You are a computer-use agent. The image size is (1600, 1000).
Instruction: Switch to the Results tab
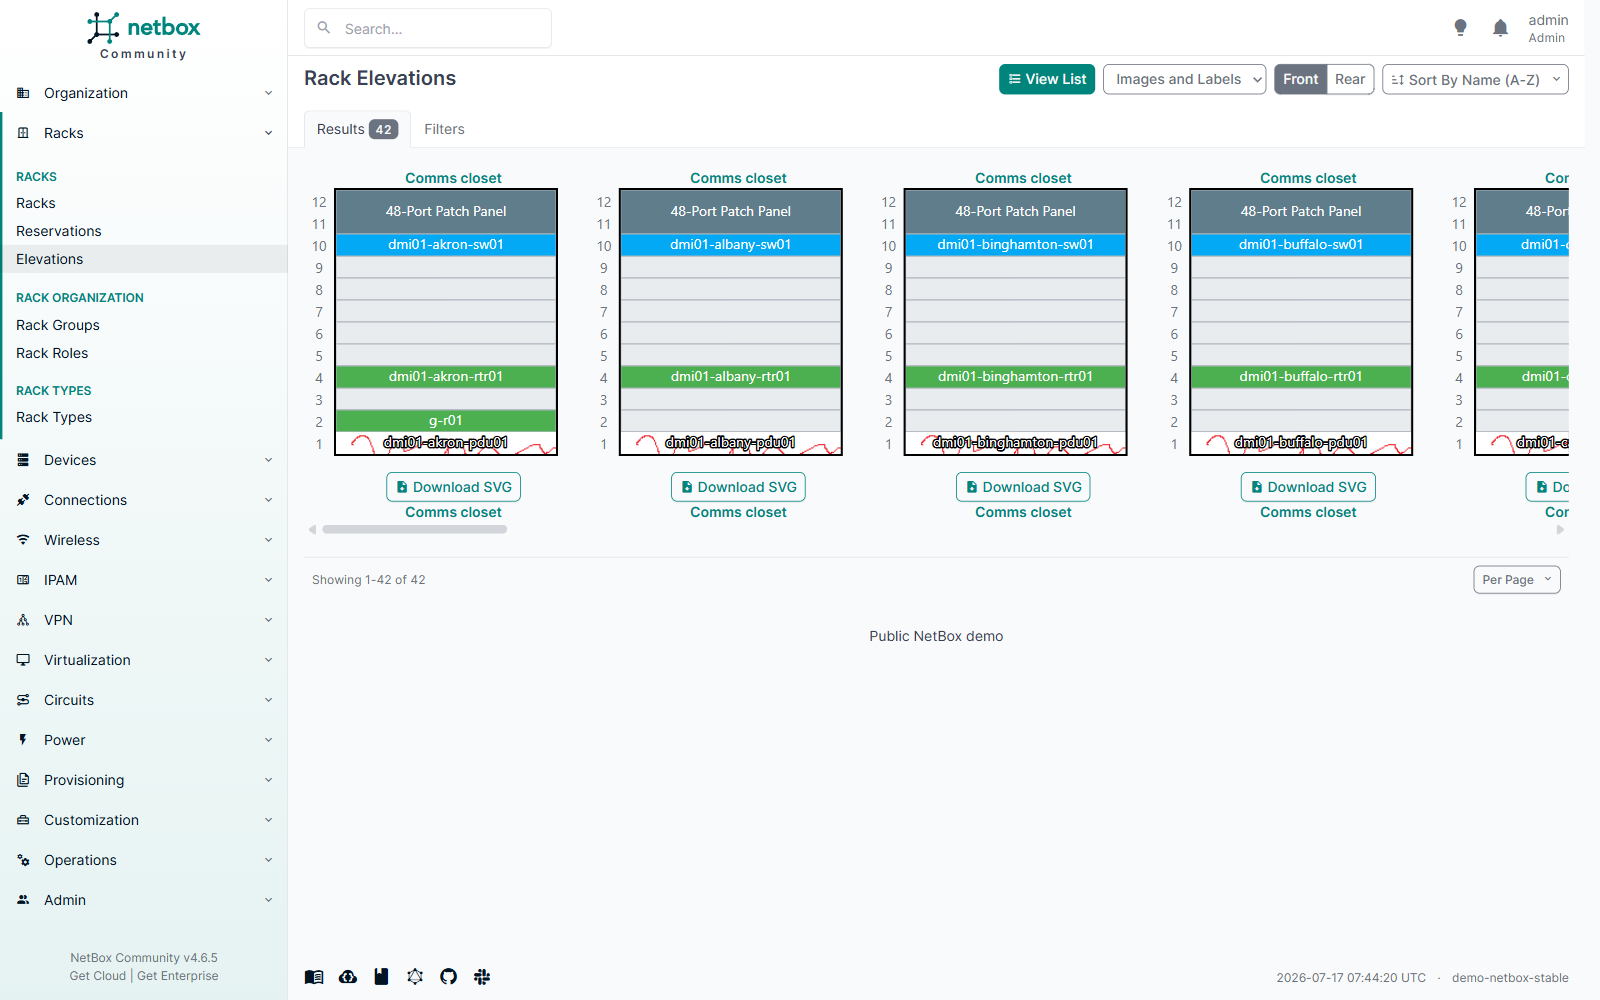click(x=357, y=129)
